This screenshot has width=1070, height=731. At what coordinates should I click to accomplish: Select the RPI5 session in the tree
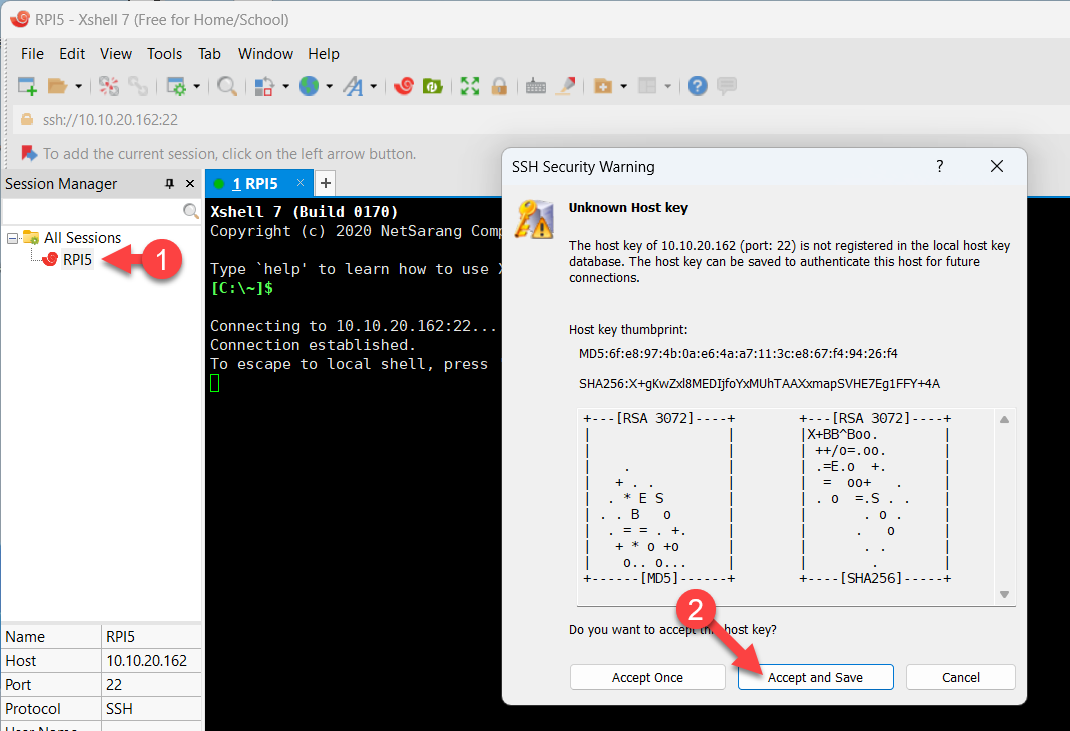pos(77,259)
